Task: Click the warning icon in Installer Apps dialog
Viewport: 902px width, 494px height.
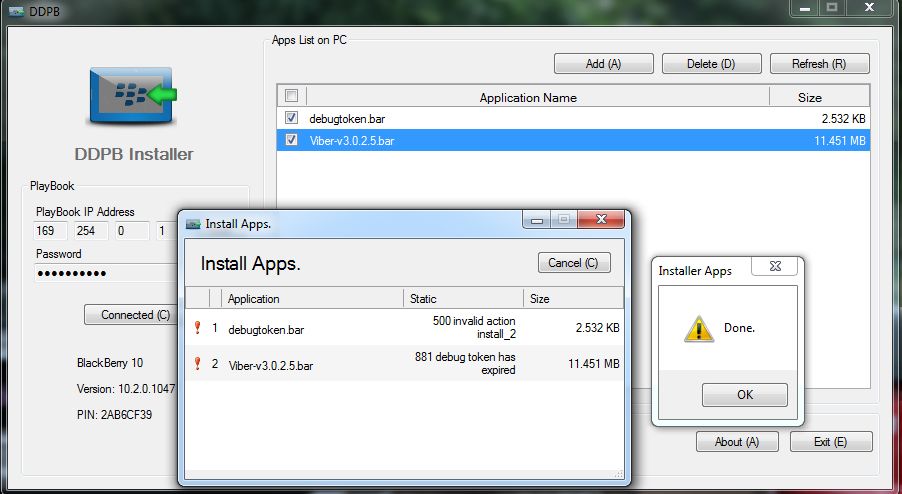Action: 698,329
